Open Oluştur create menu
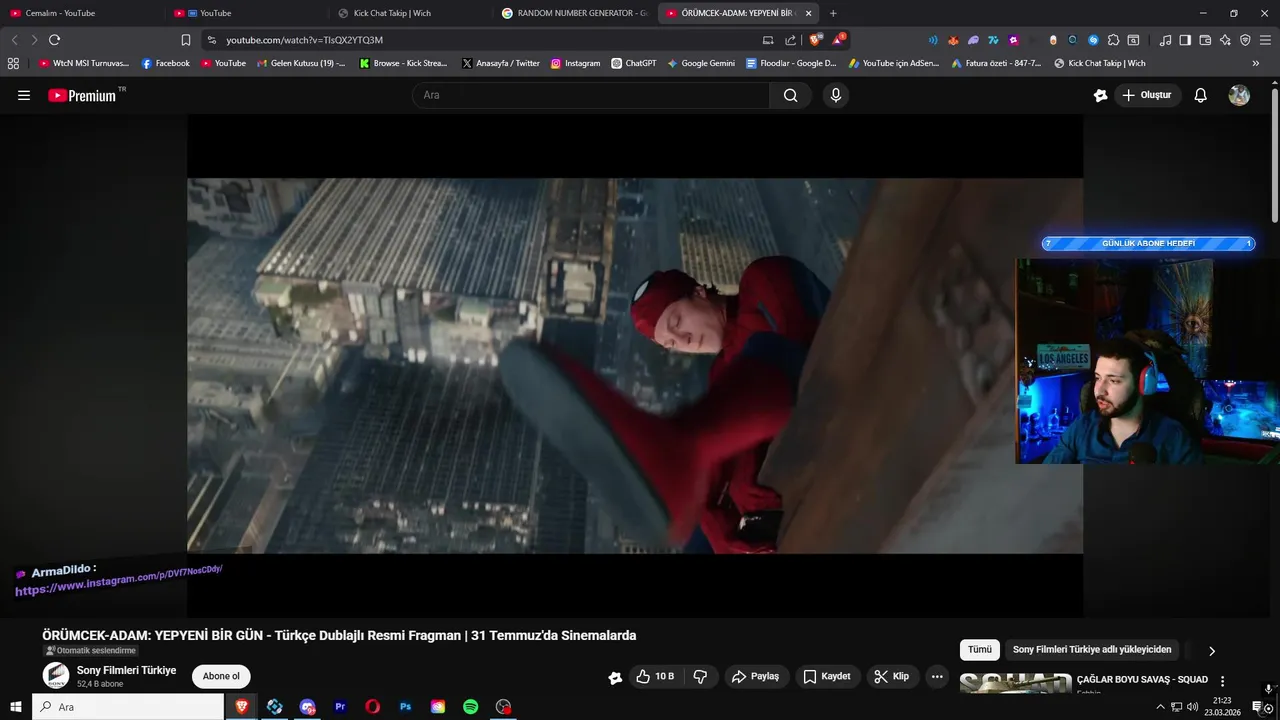The width and height of the screenshot is (1280, 720). pyautogui.click(x=1149, y=95)
